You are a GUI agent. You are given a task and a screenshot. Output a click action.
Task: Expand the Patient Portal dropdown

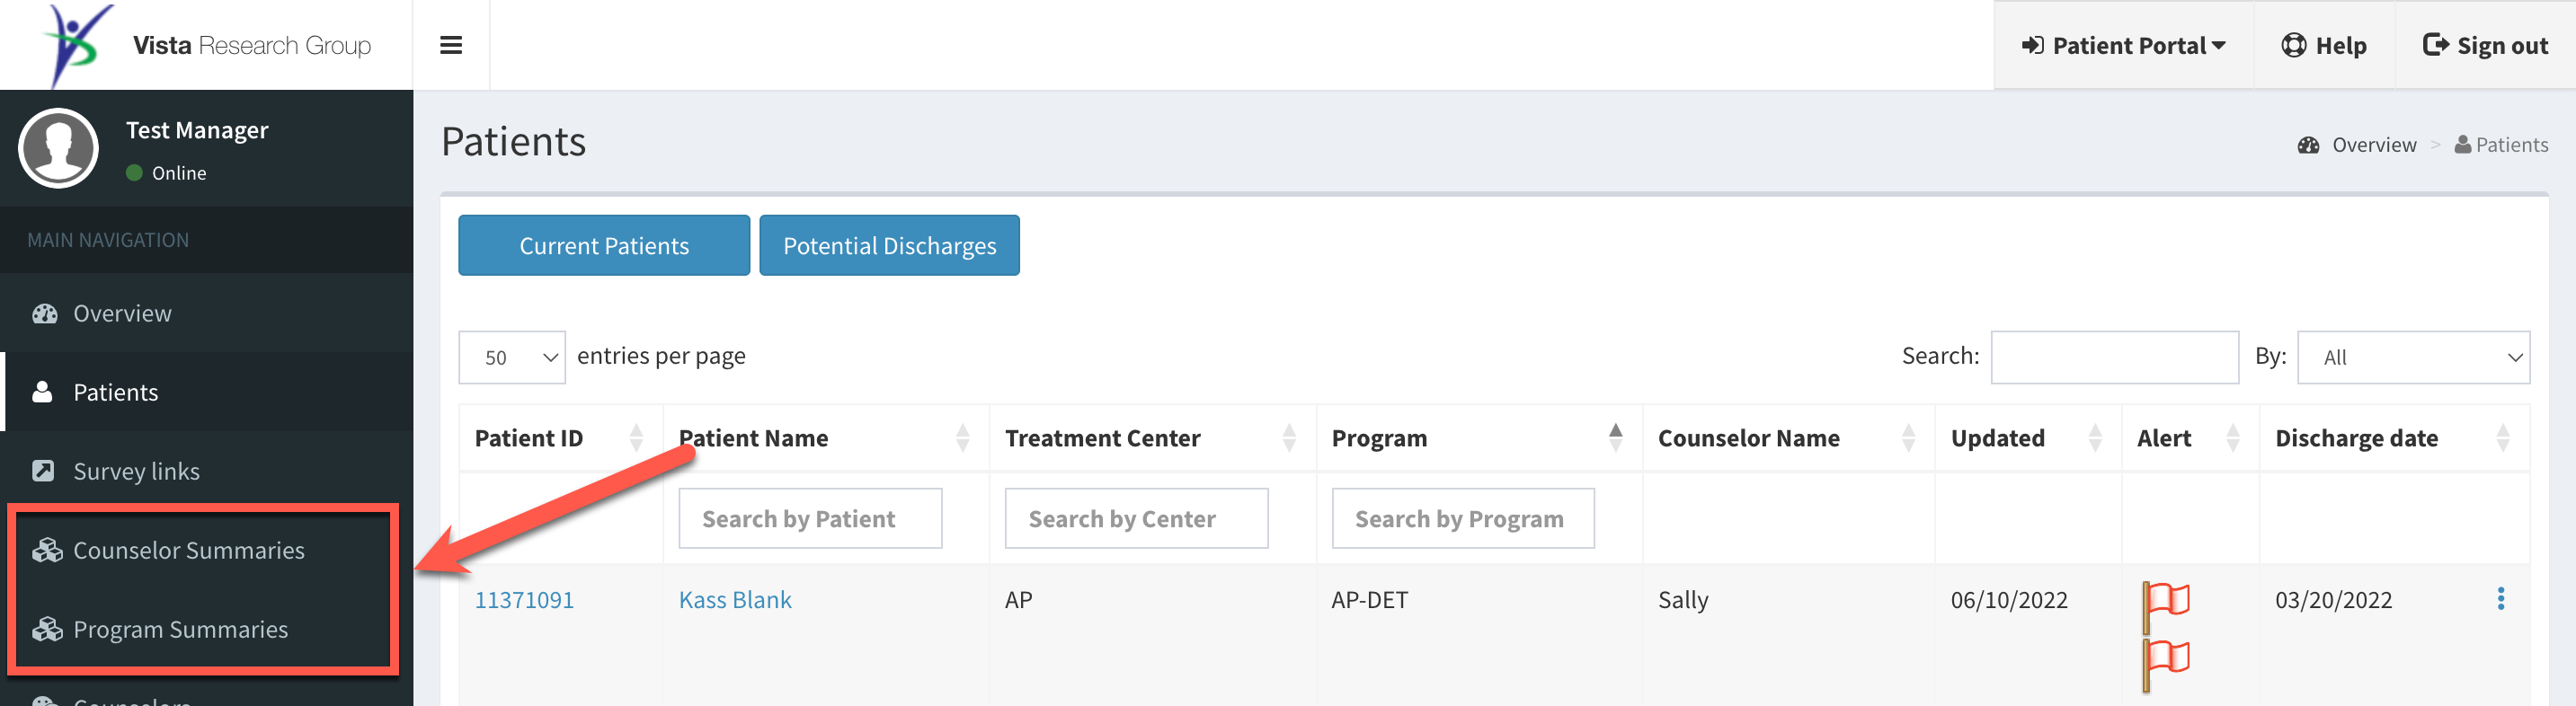pyautogui.click(x=2123, y=46)
